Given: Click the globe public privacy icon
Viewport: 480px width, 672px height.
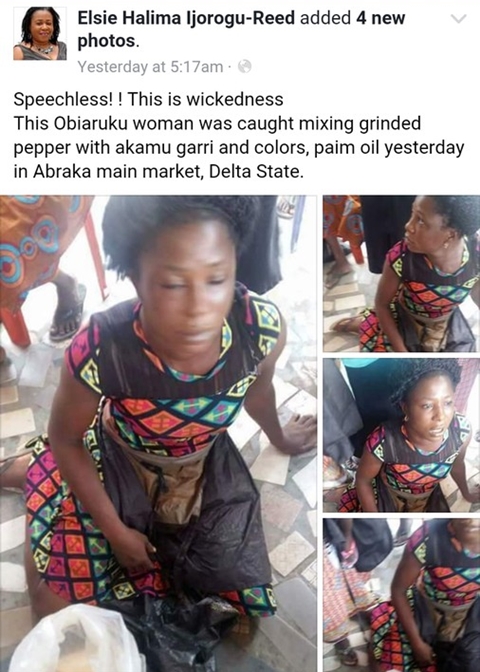Looking at the screenshot, I should 244,66.
